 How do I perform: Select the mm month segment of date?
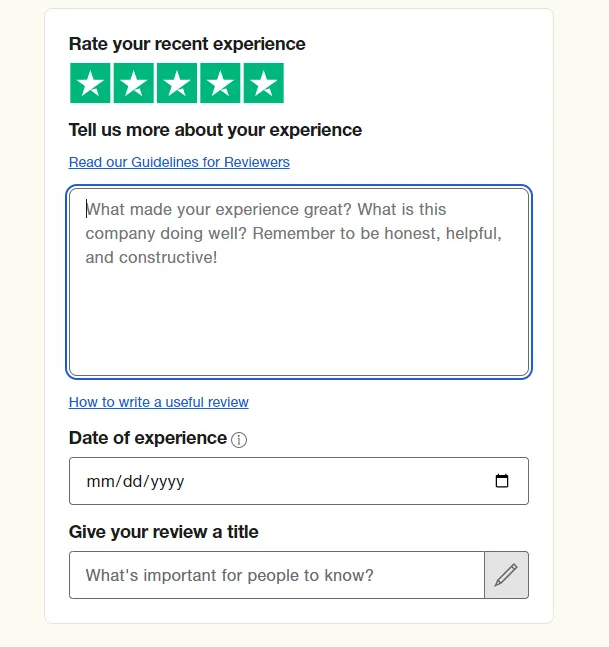click(x=101, y=482)
